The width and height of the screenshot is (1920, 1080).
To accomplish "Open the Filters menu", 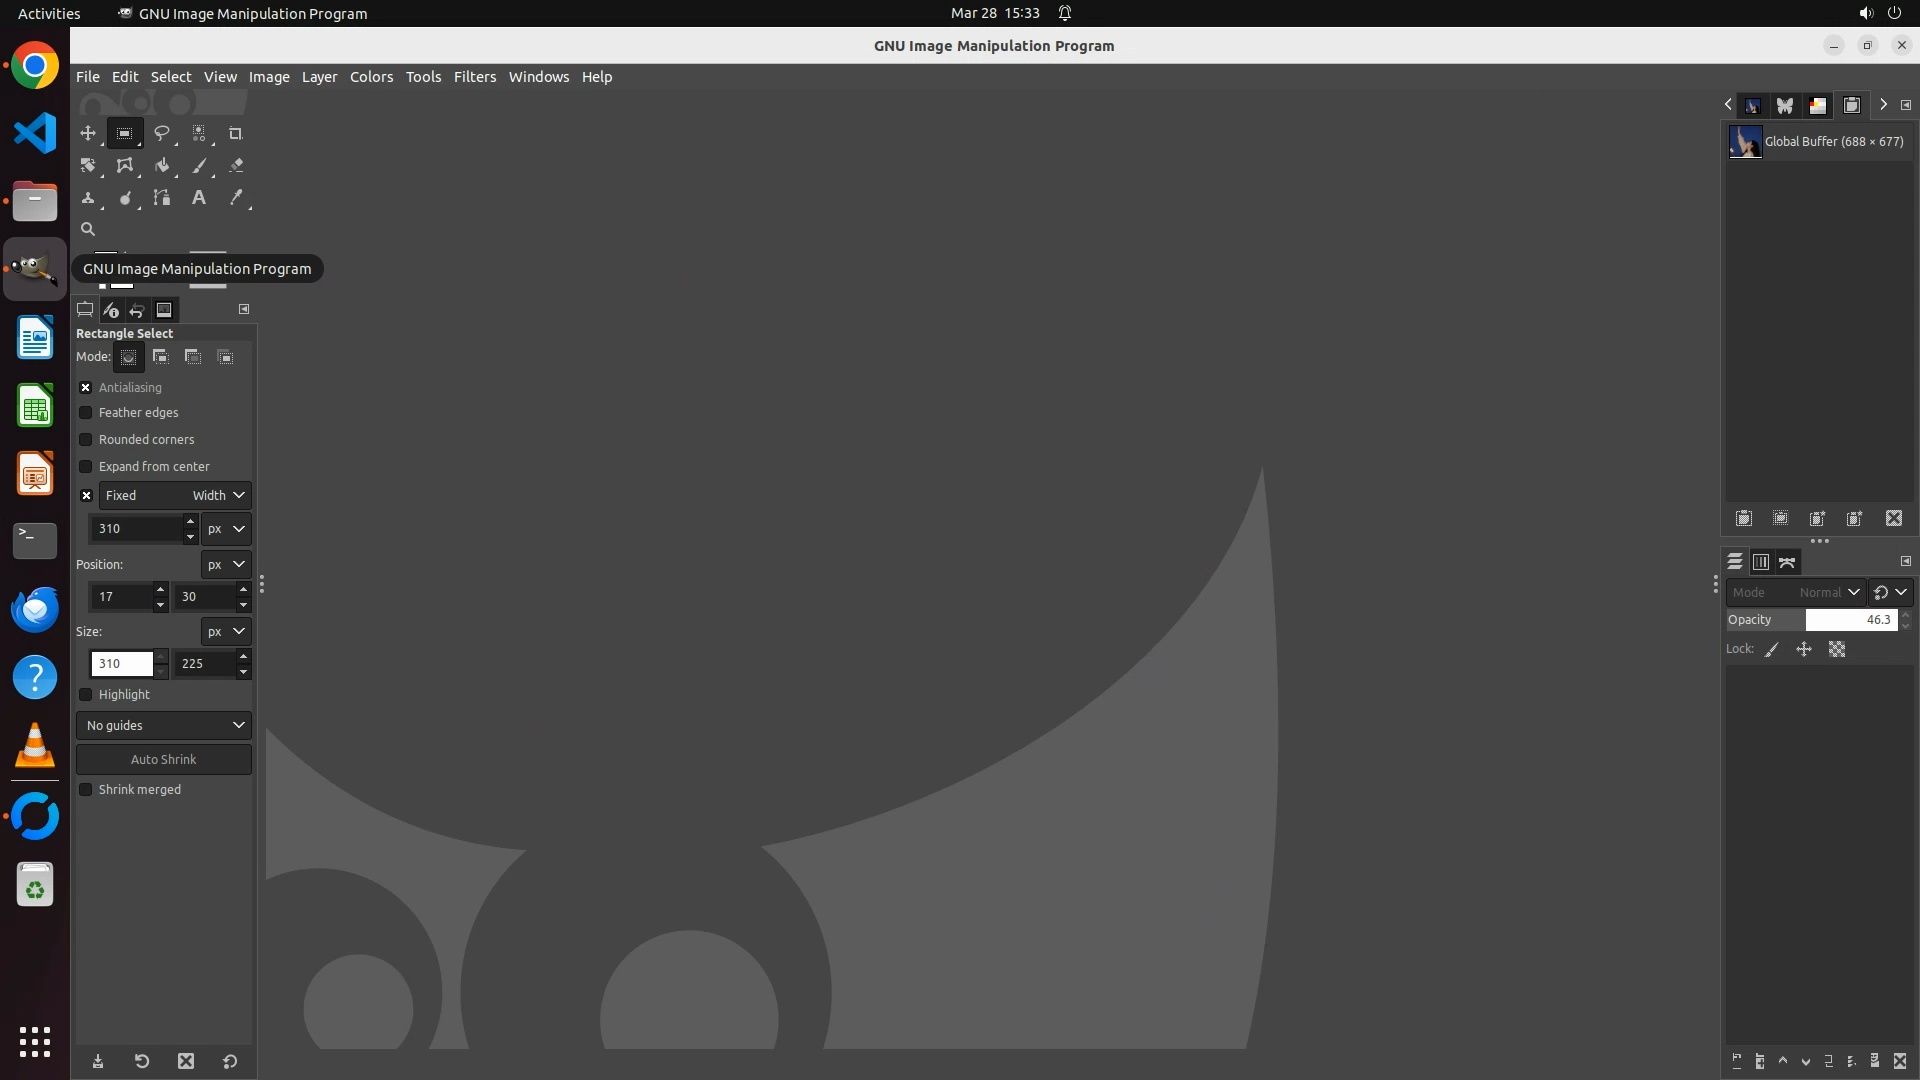I will click(x=474, y=77).
